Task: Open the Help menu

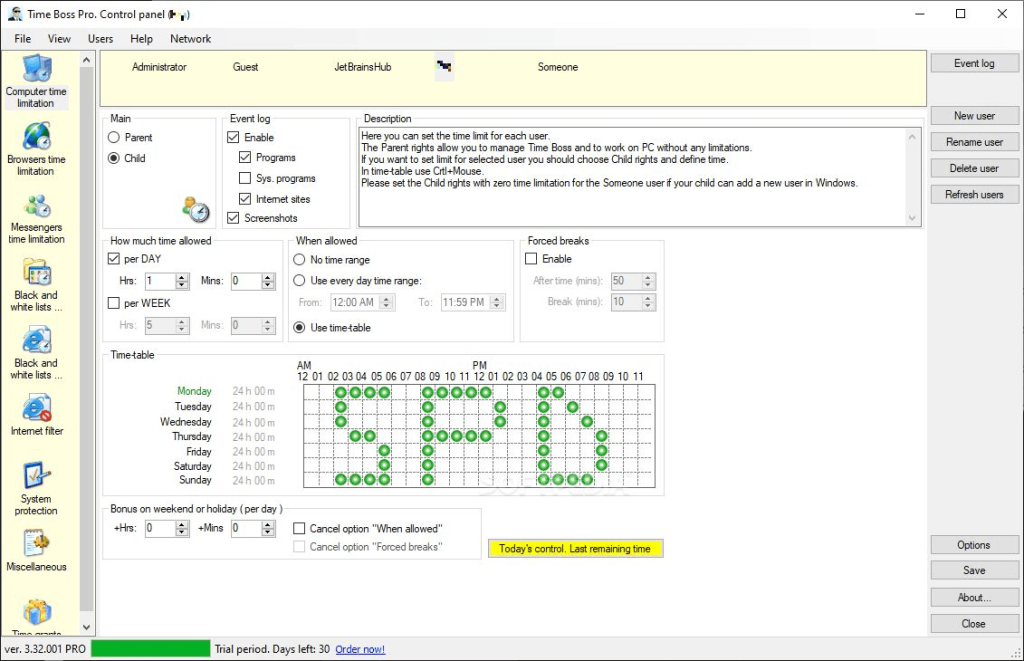Action: click(141, 39)
